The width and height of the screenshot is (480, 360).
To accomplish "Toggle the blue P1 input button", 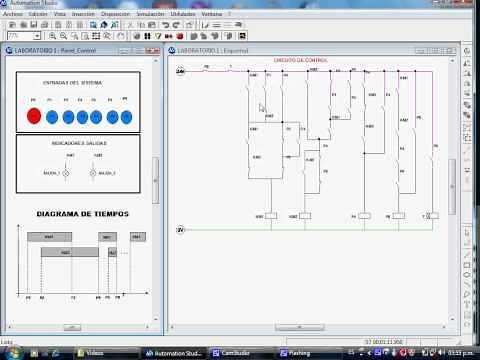I will tap(52, 117).
